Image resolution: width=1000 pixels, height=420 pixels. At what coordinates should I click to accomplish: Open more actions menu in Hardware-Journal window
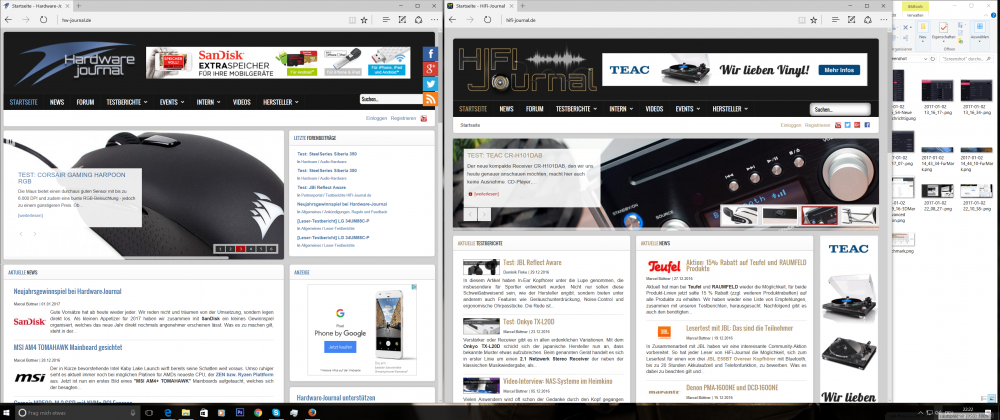click(x=436, y=20)
